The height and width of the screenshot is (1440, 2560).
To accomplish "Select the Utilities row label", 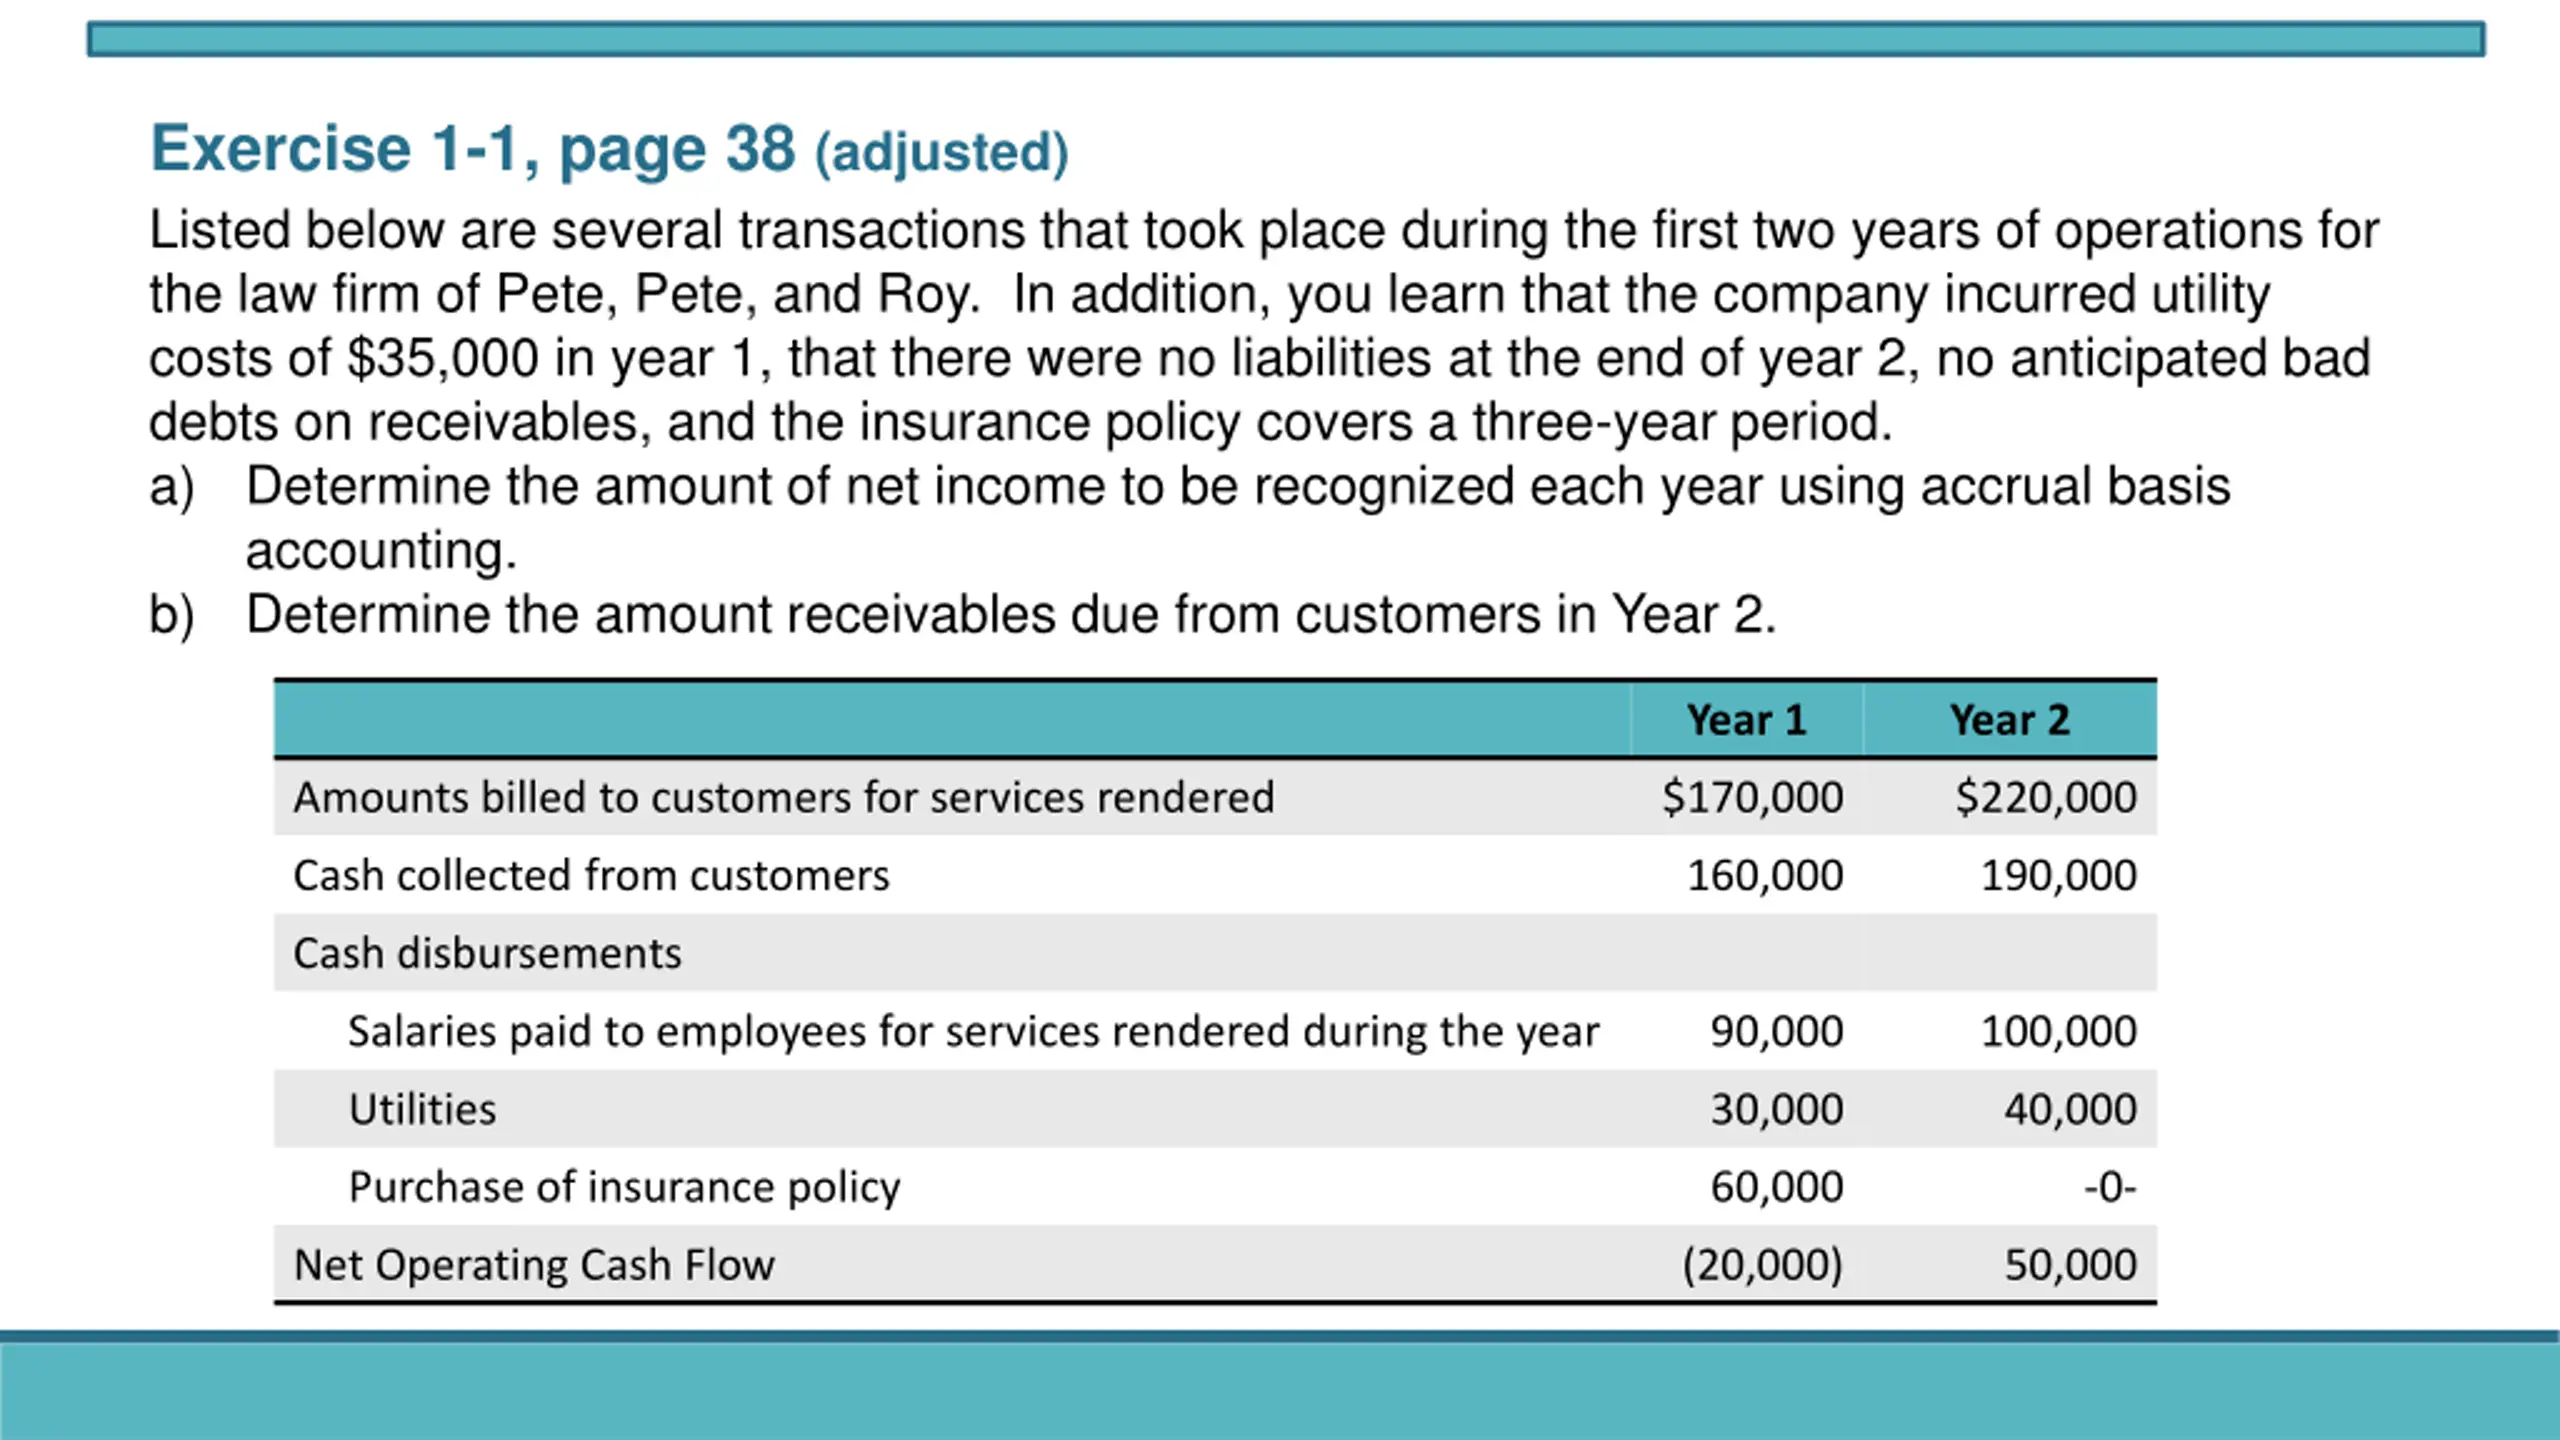I will point(422,1109).
